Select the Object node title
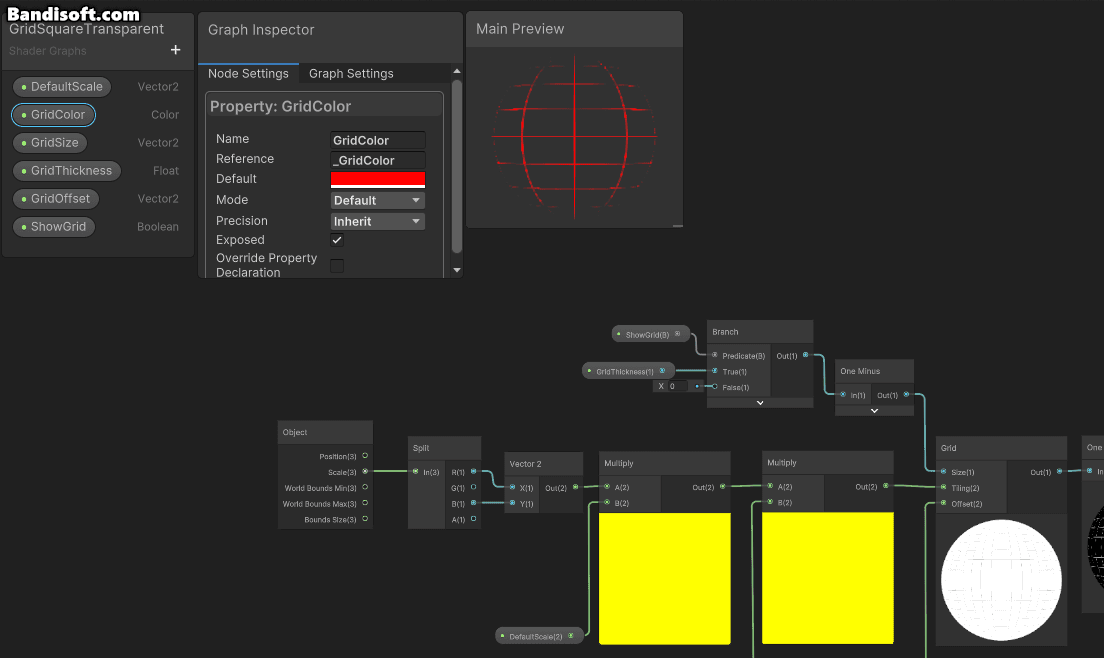Viewport: 1104px width, 658px height. pos(295,432)
